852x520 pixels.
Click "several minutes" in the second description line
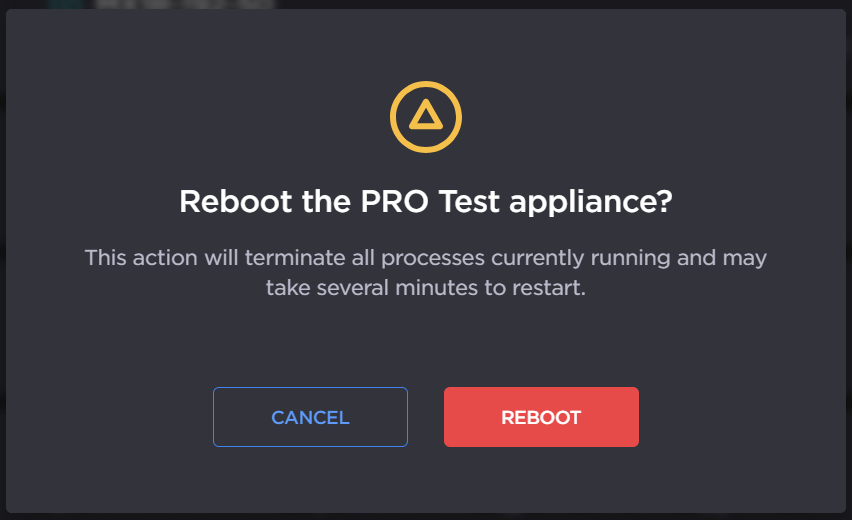[377, 288]
